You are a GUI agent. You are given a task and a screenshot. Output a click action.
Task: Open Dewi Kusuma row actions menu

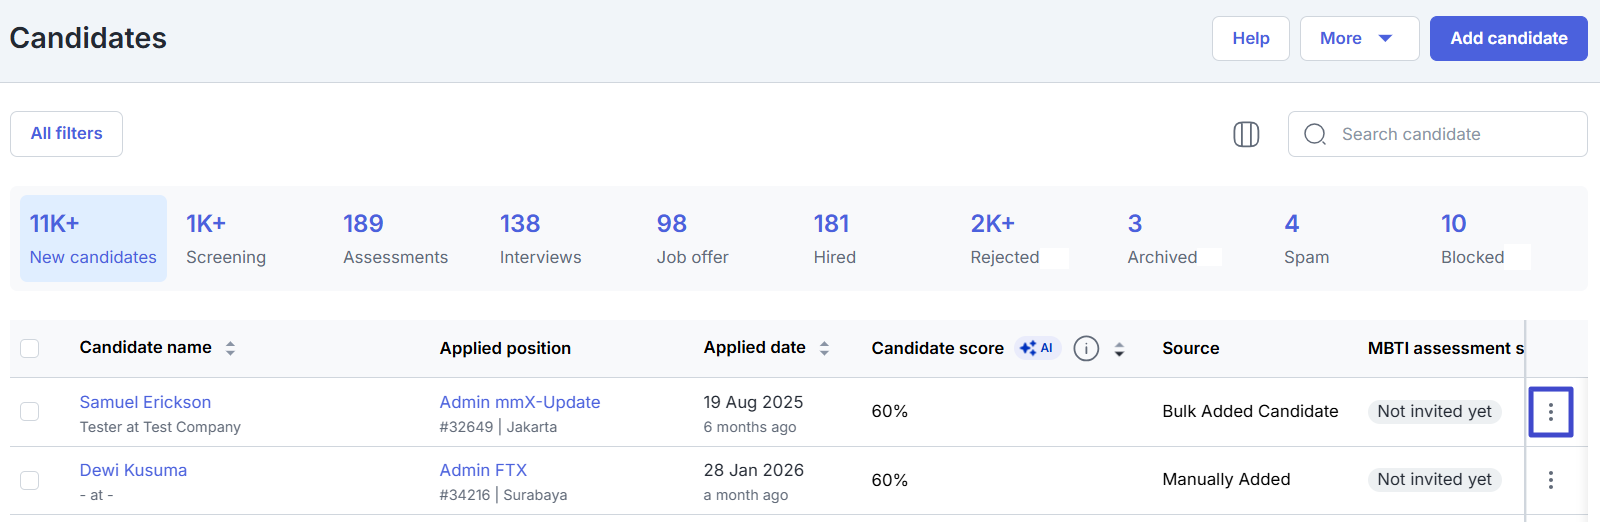click(1550, 480)
